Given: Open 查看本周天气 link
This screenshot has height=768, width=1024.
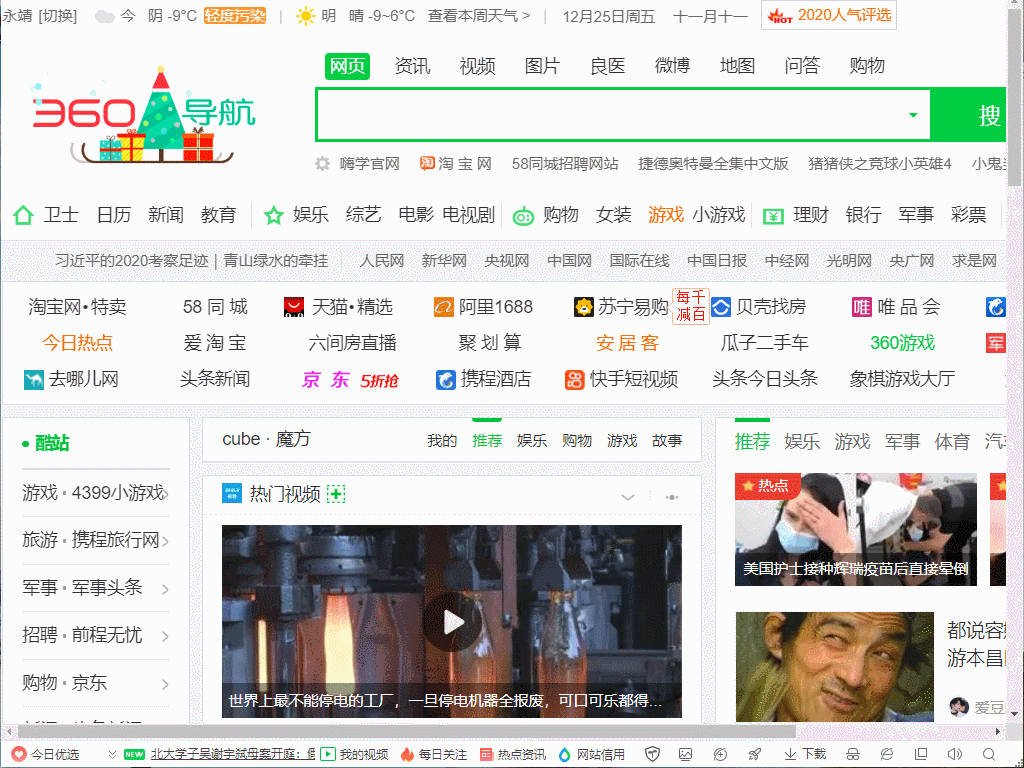Looking at the screenshot, I should pyautogui.click(x=479, y=16).
